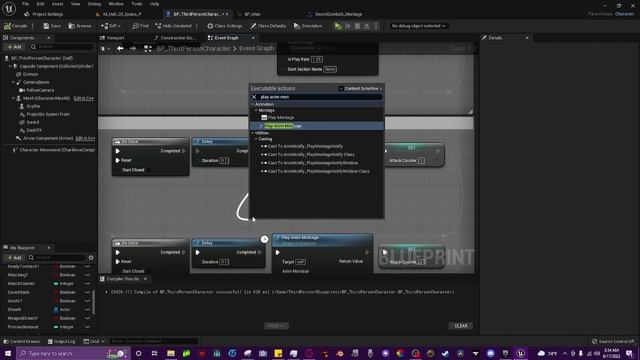Open Class Defaults
The height and width of the screenshot is (360, 640).
click(268, 26)
